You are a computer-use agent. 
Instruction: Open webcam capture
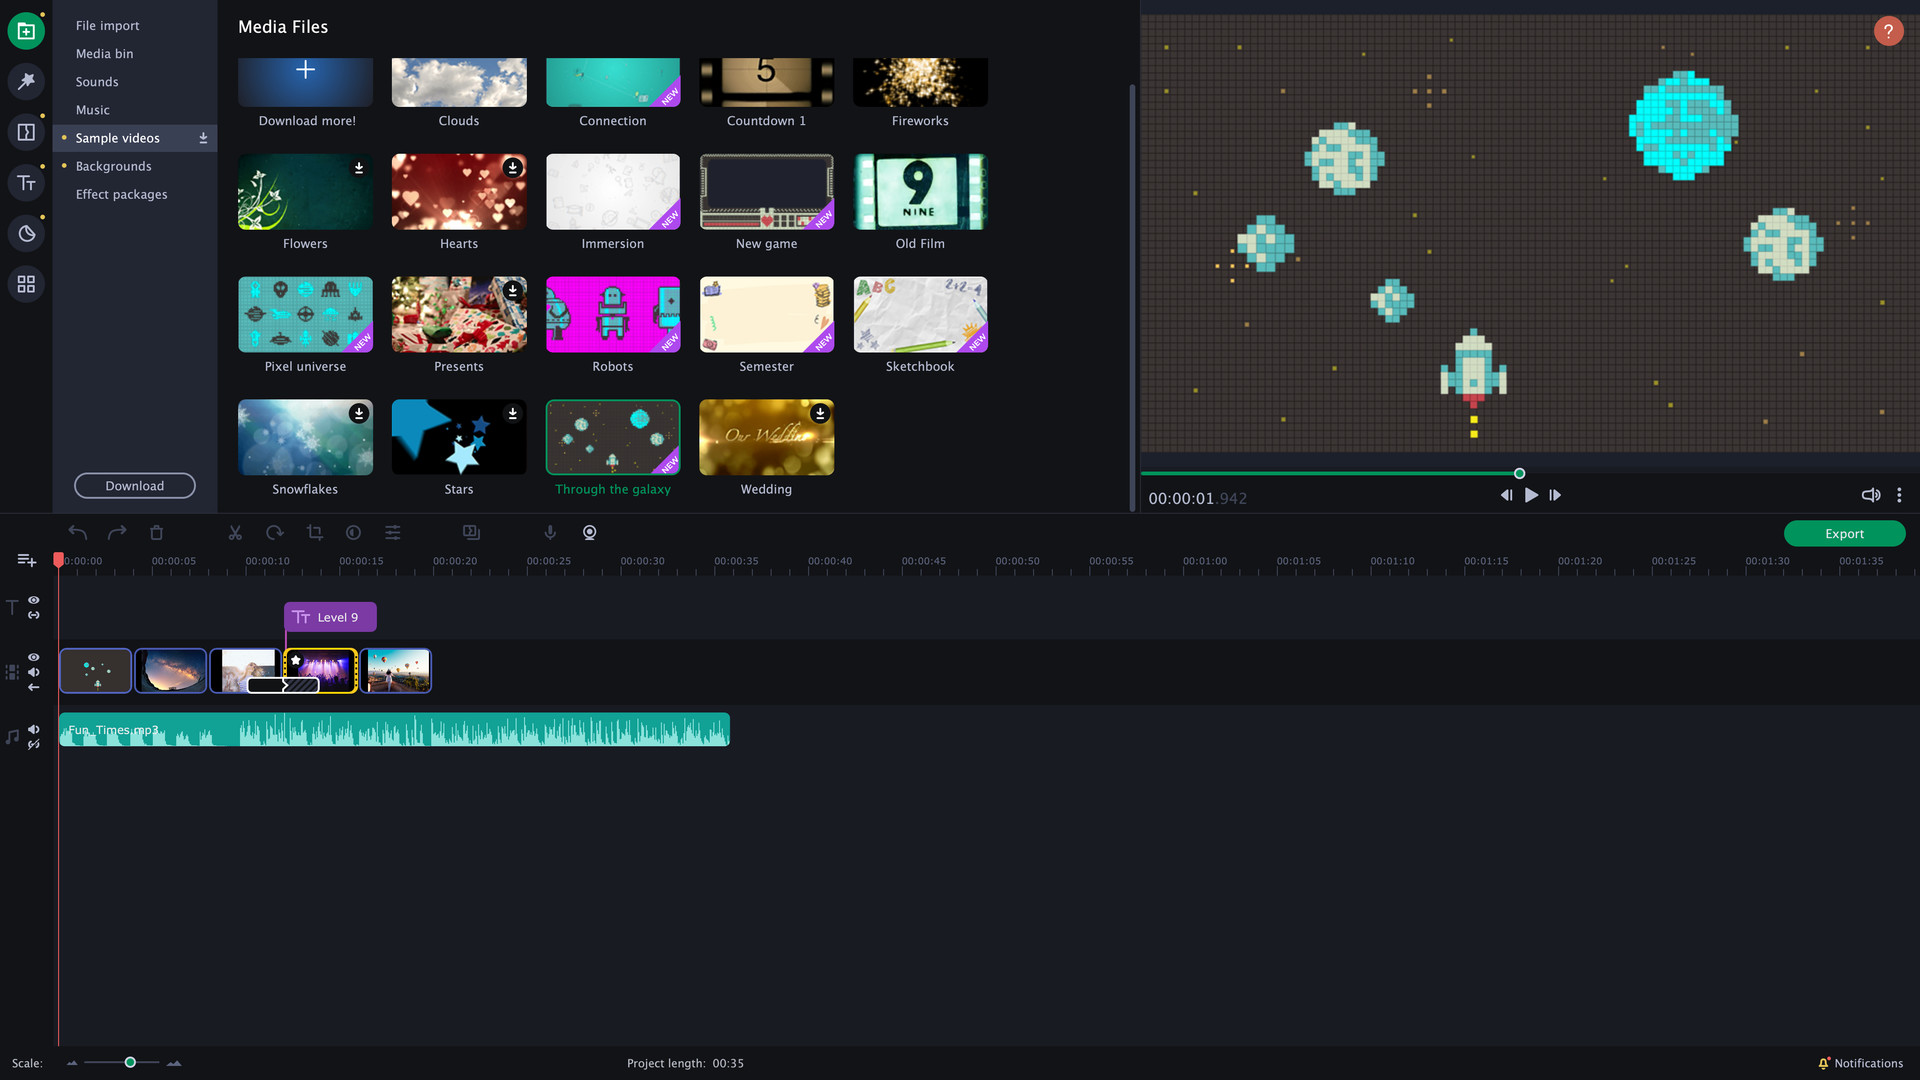tap(589, 532)
